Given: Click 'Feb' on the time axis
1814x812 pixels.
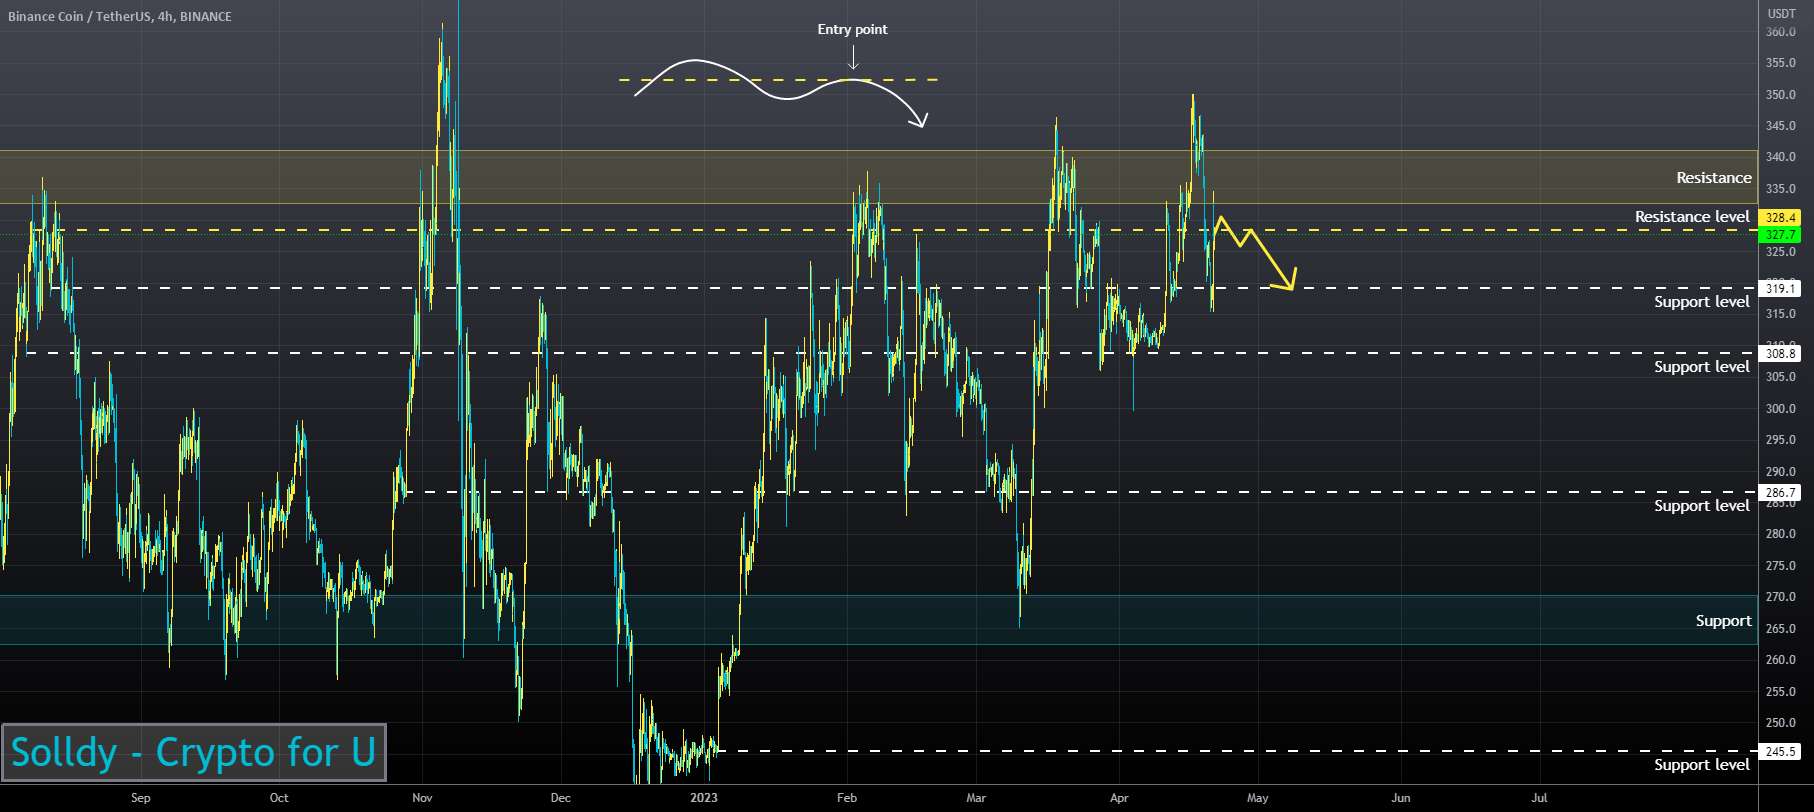Looking at the screenshot, I should [846, 798].
